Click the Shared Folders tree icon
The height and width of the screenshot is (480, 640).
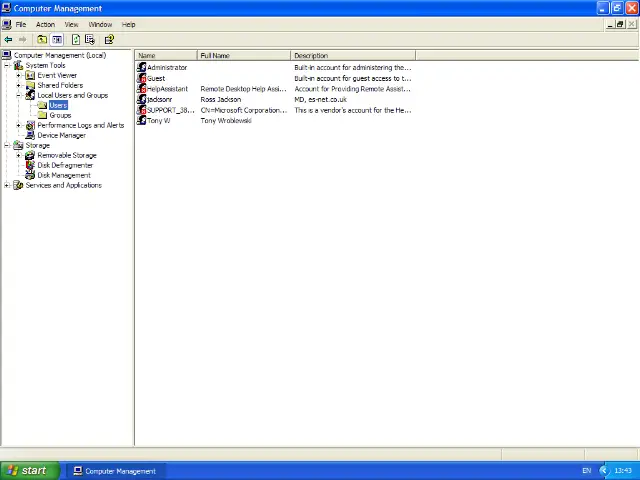30,85
